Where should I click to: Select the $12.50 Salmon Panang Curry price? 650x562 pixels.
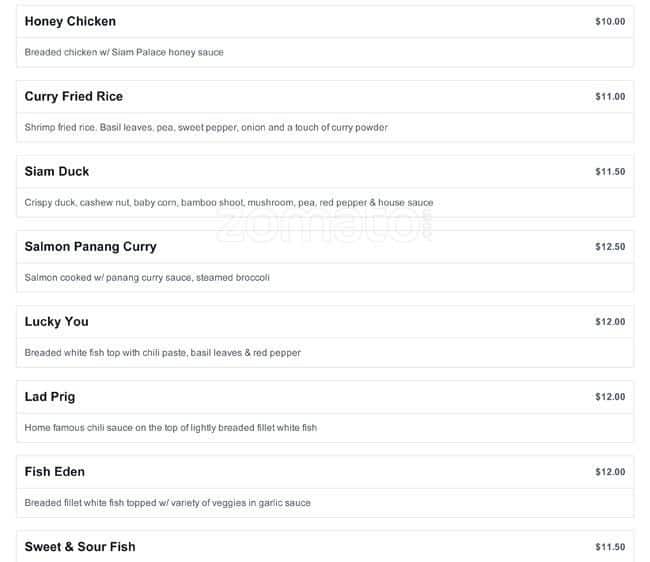tap(610, 247)
